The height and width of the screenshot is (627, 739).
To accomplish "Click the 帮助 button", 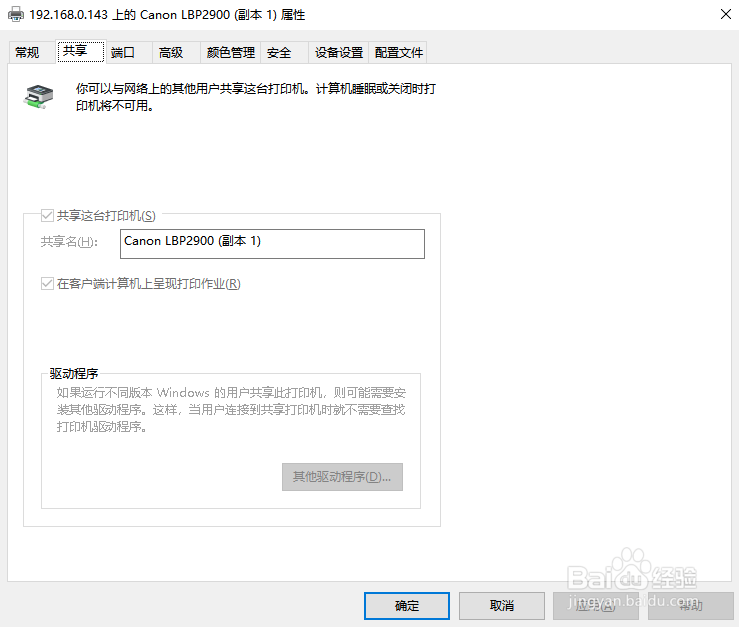I will pos(691,606).
